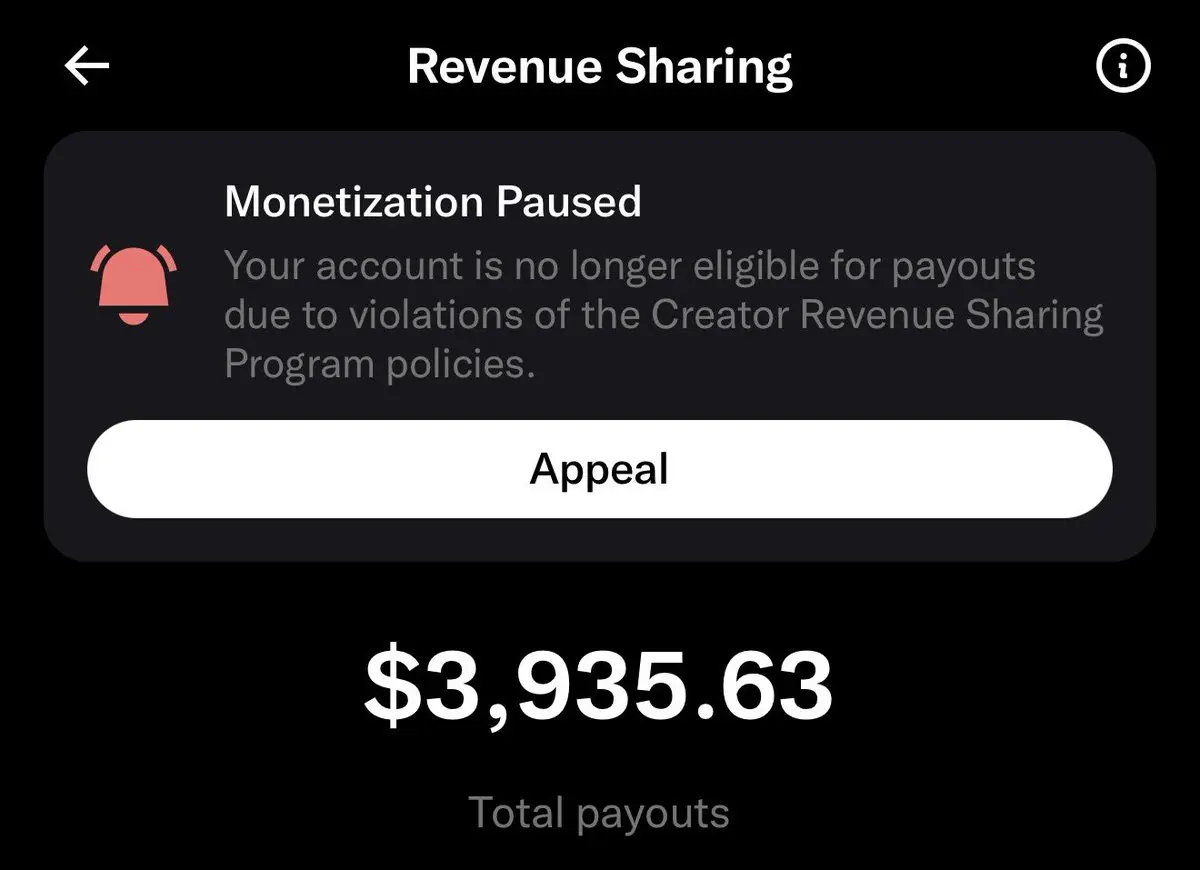Tap the word 'Appeal' on white button
This screenshot has height=870, width=1200.
coord(599,469)
